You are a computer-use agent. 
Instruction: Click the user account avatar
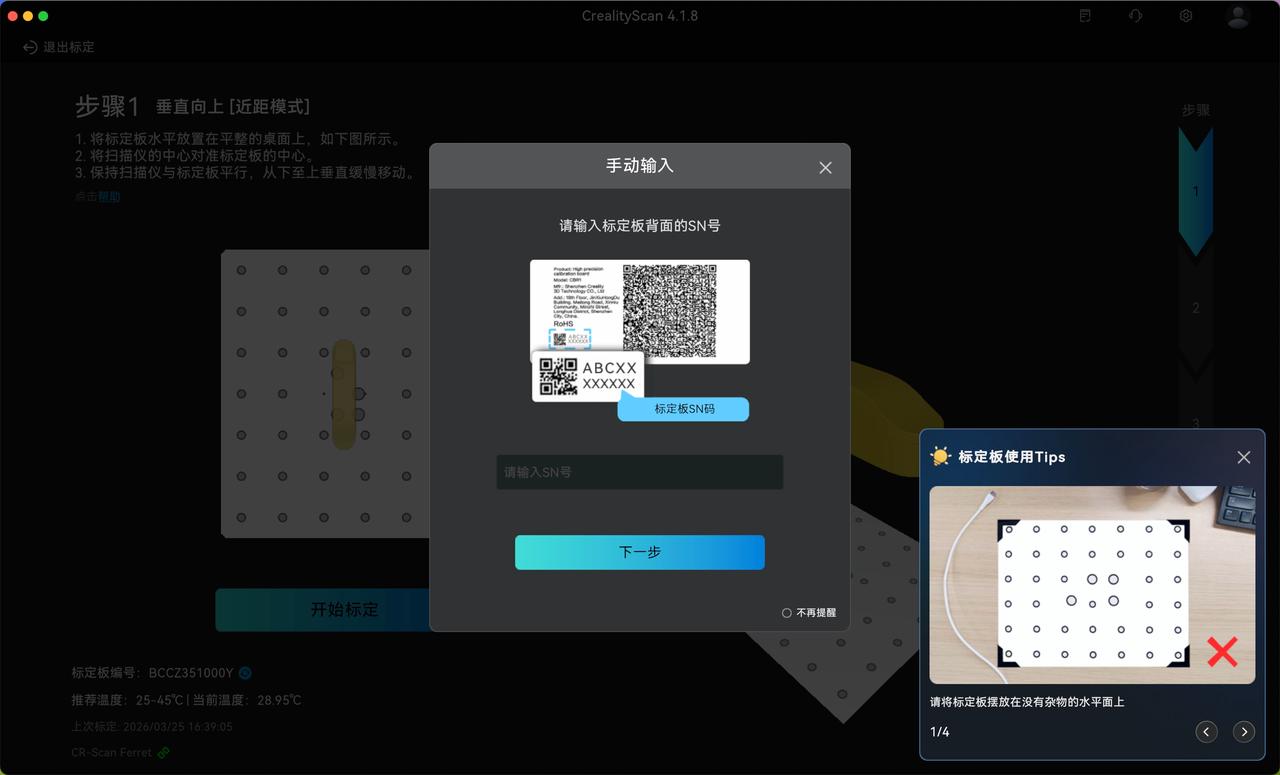click(1237, 16)
